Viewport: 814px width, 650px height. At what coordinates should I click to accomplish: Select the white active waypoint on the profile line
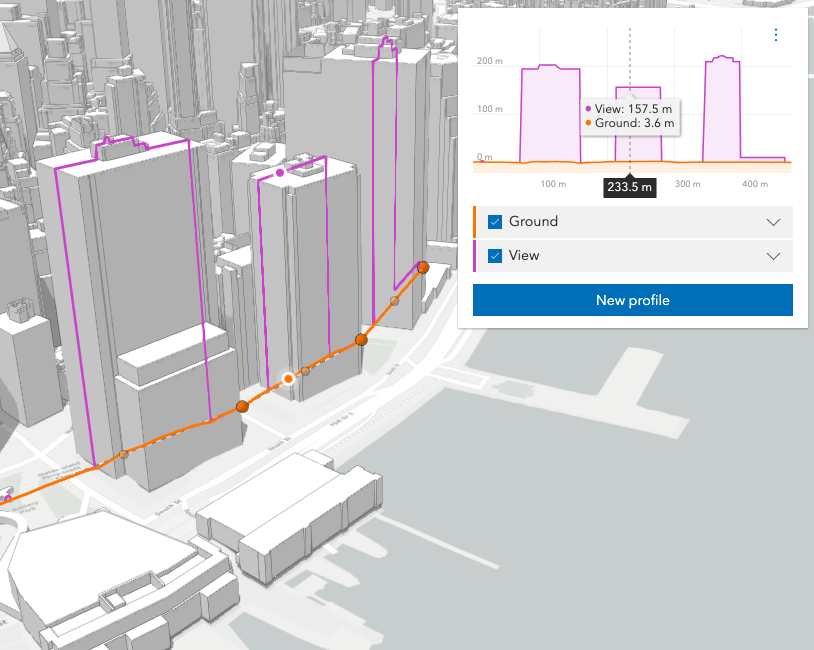[x=288, y=379]
